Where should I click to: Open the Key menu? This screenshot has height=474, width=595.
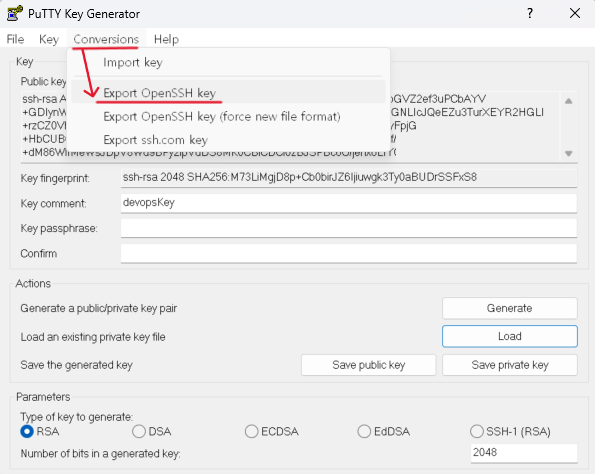click(49, 39)
